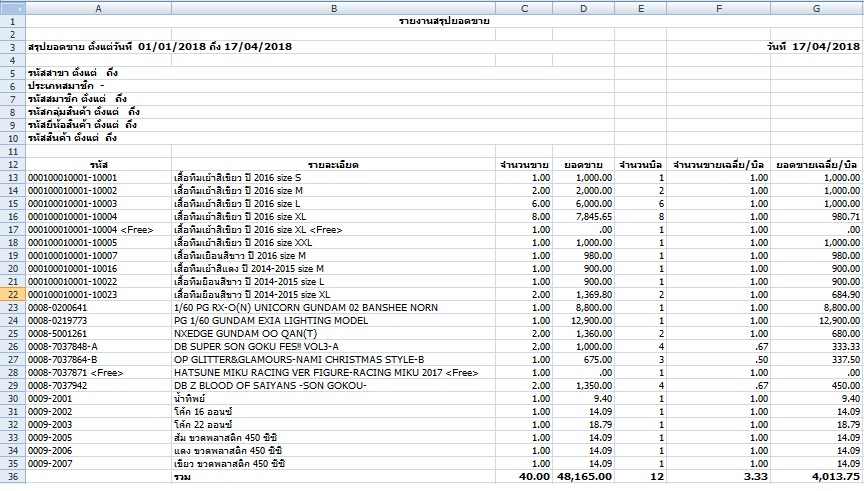Click DB Z BLOOD OF SAIYANS cell
Viewport: 864px width, 491px height.
click(333, 386)
